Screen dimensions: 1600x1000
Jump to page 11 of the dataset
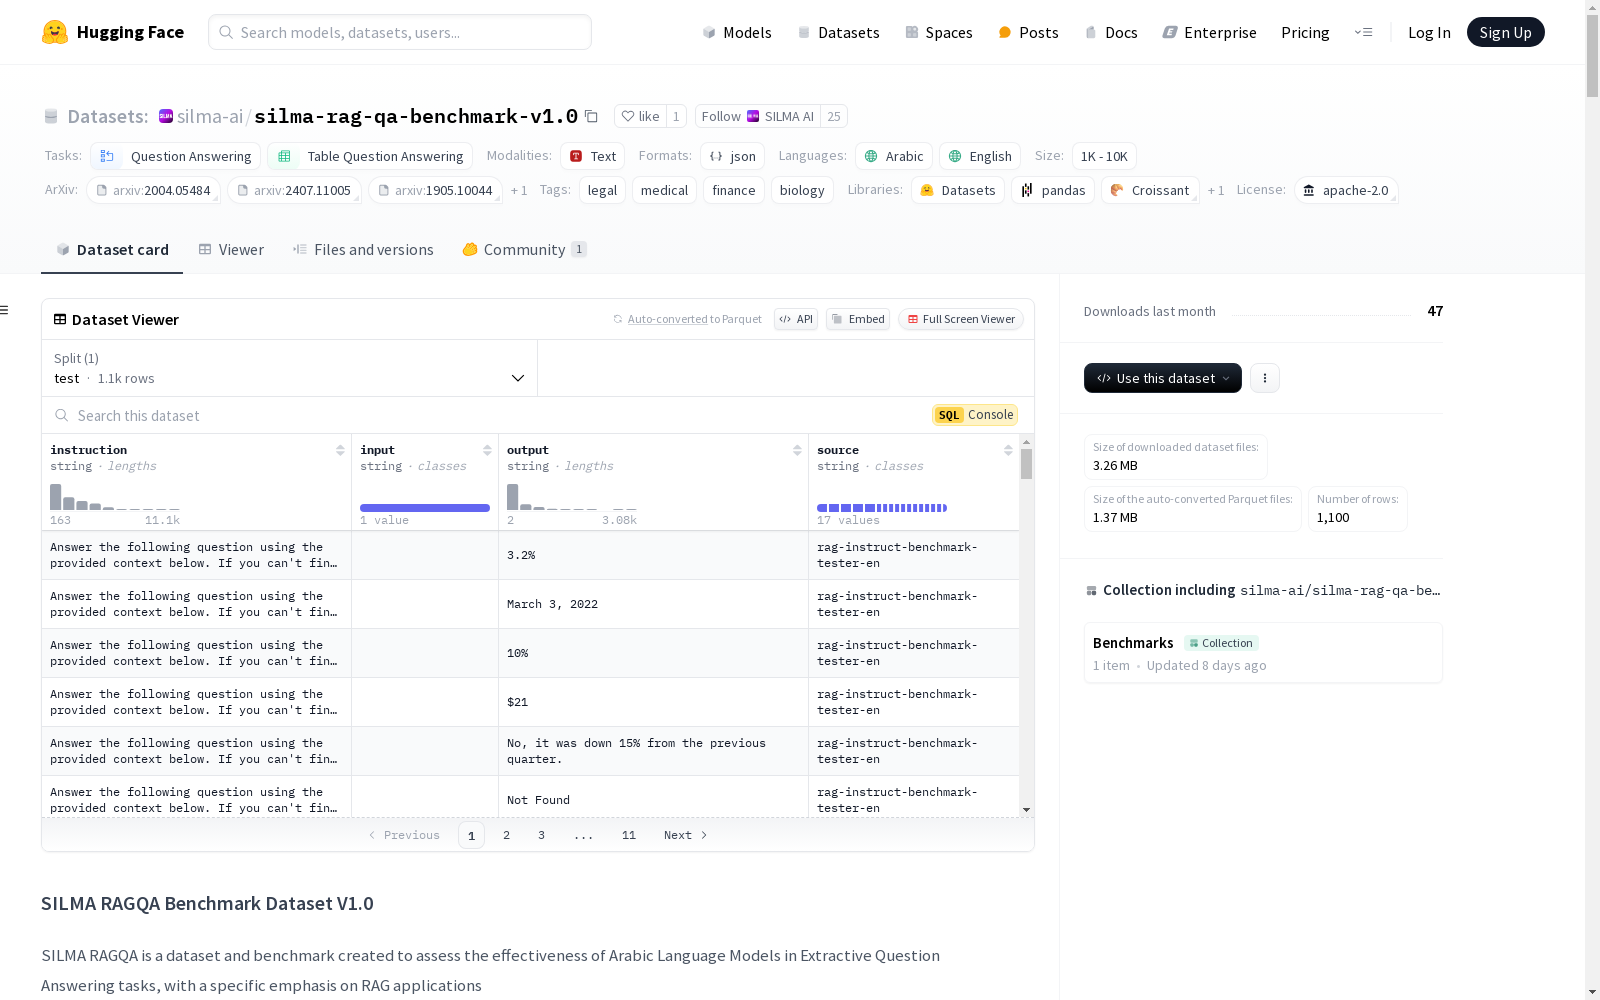[628, 835]
